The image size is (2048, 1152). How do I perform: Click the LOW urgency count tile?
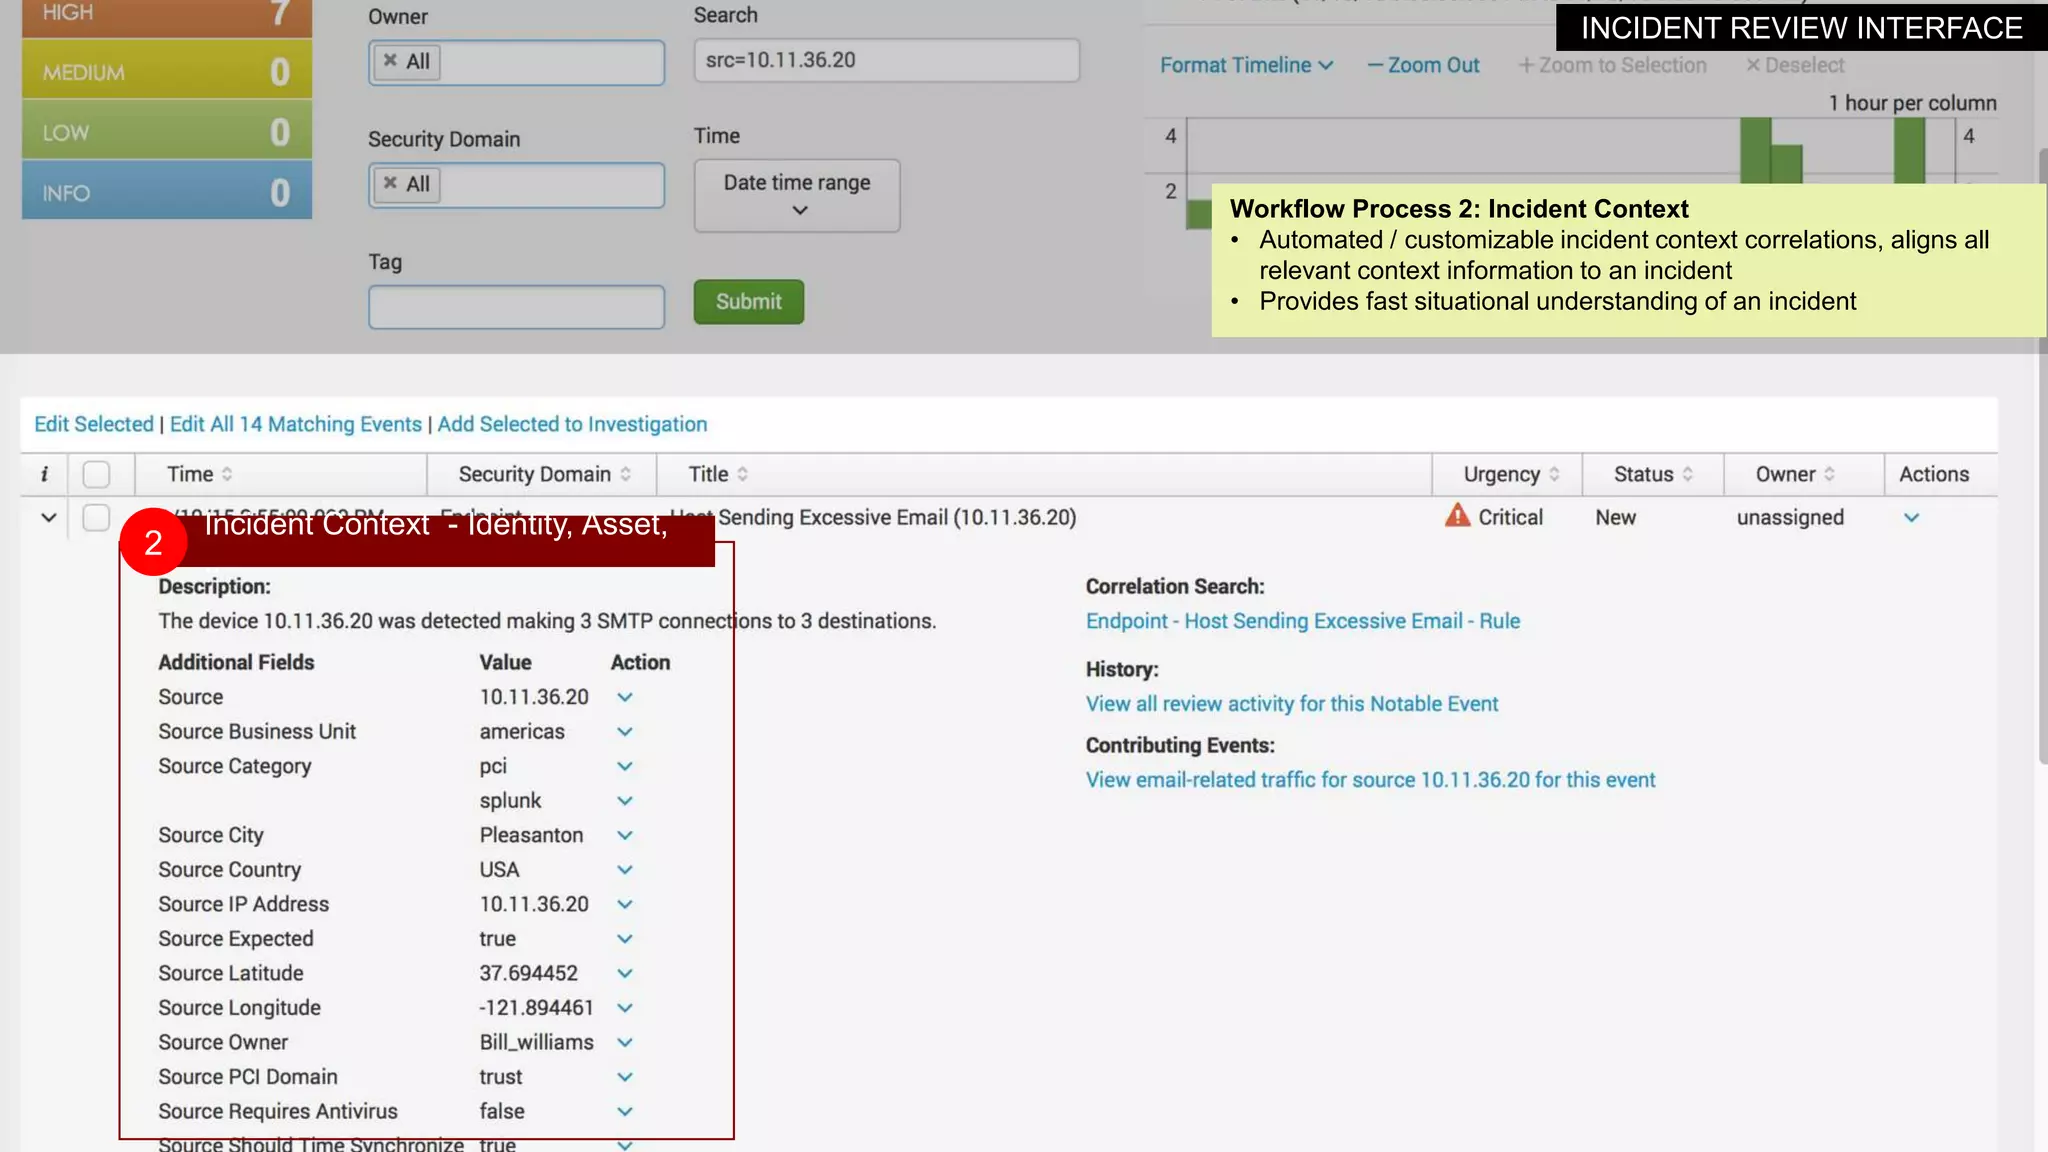pos(167,131)
